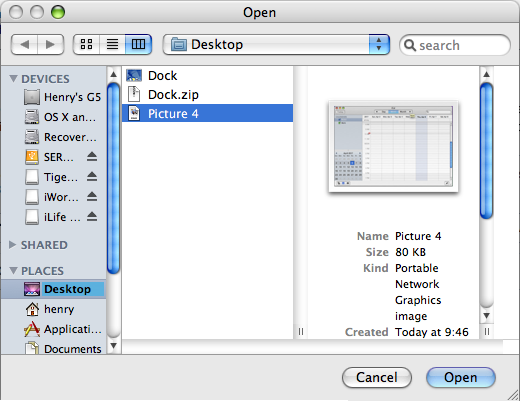
Task: Select Henry's G5 computer icon
Action: pos(32,97)
